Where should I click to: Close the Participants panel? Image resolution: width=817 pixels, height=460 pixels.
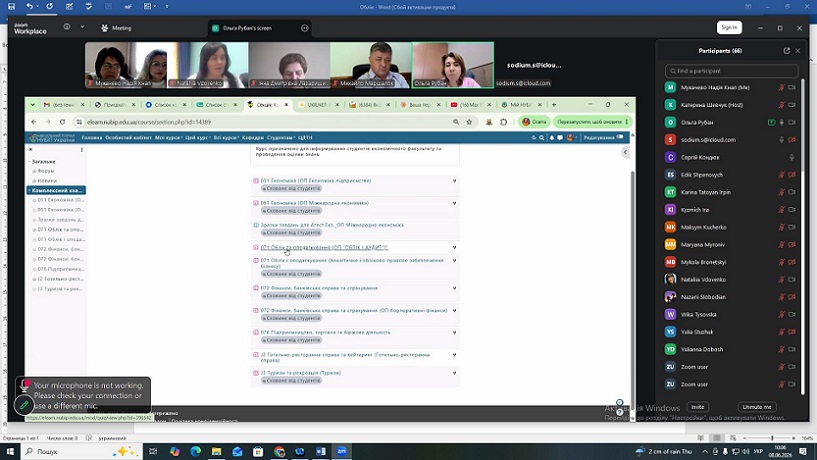click(x=798, y=51)
